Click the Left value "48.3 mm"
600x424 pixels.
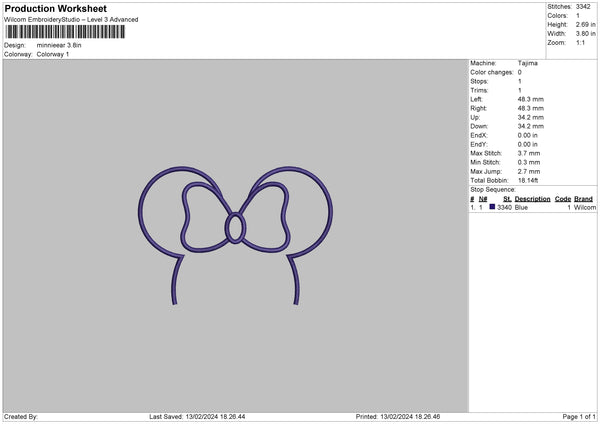531,99
